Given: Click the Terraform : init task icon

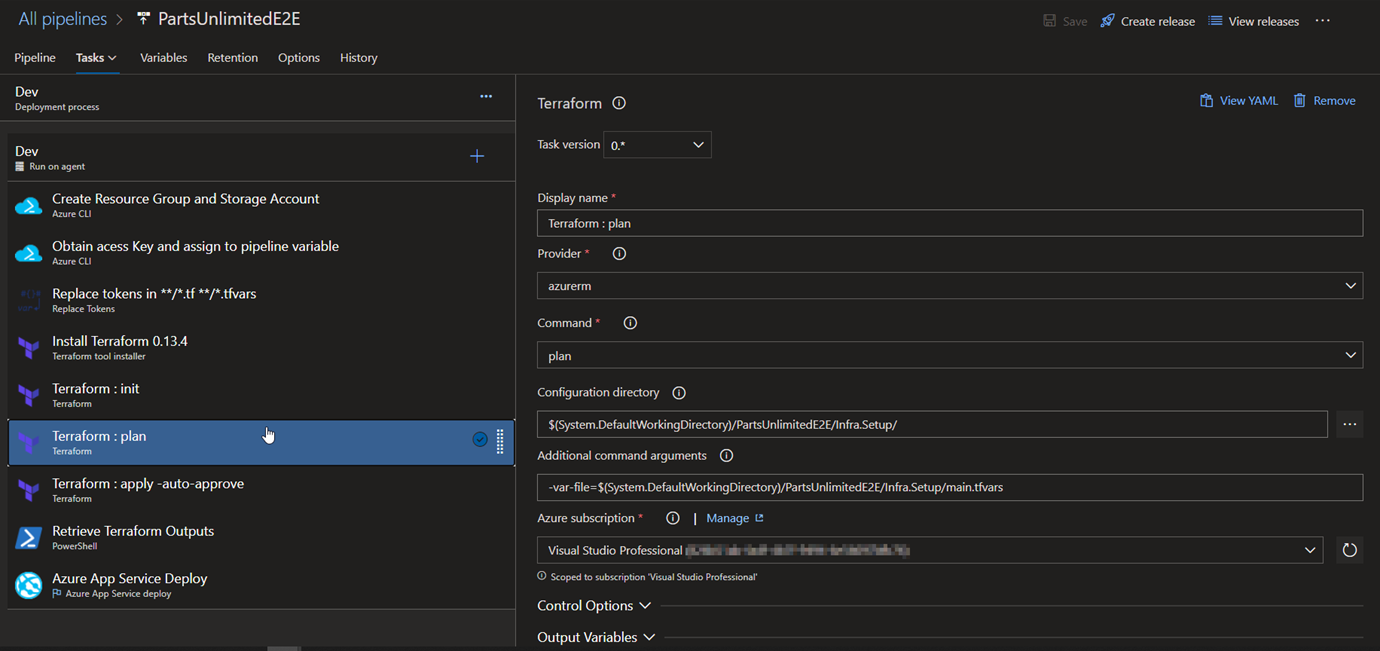Looking at the screenshot, I should [x=28, y=396].
